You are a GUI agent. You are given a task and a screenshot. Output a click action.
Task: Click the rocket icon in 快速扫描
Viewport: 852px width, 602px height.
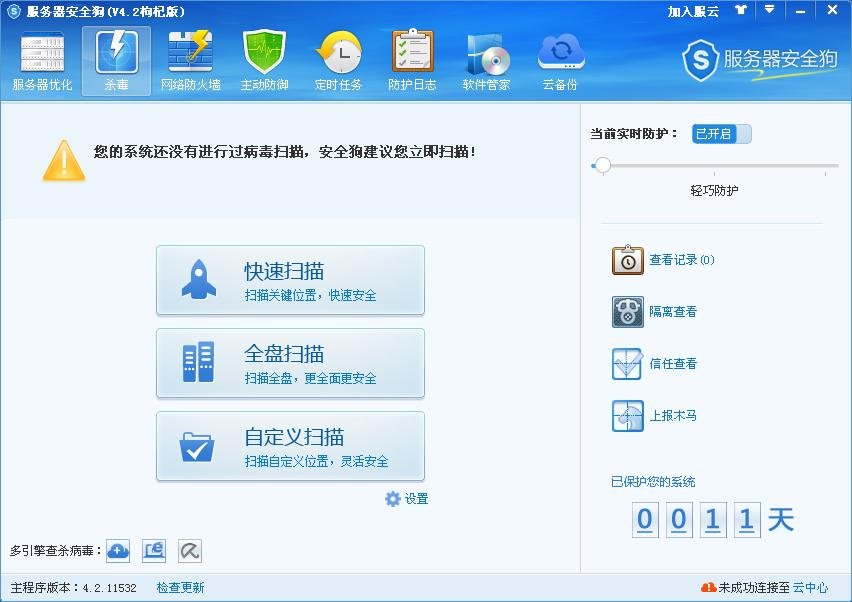point(198,279)
